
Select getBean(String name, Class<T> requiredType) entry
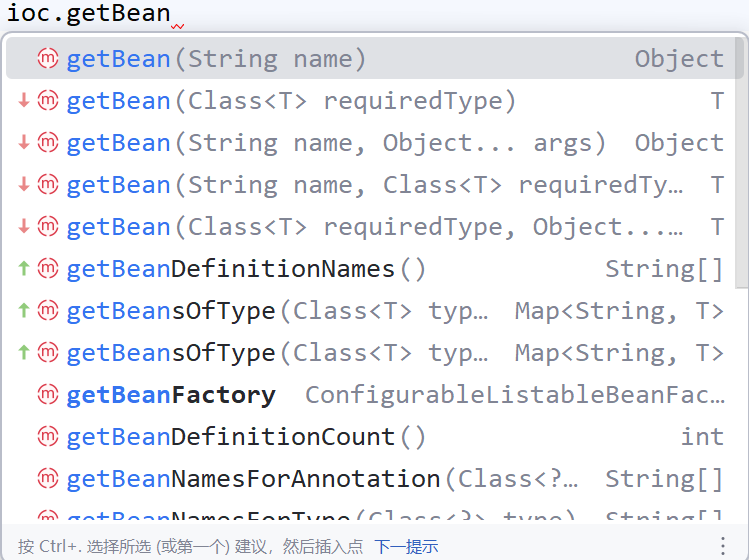(x=371, y=185)
